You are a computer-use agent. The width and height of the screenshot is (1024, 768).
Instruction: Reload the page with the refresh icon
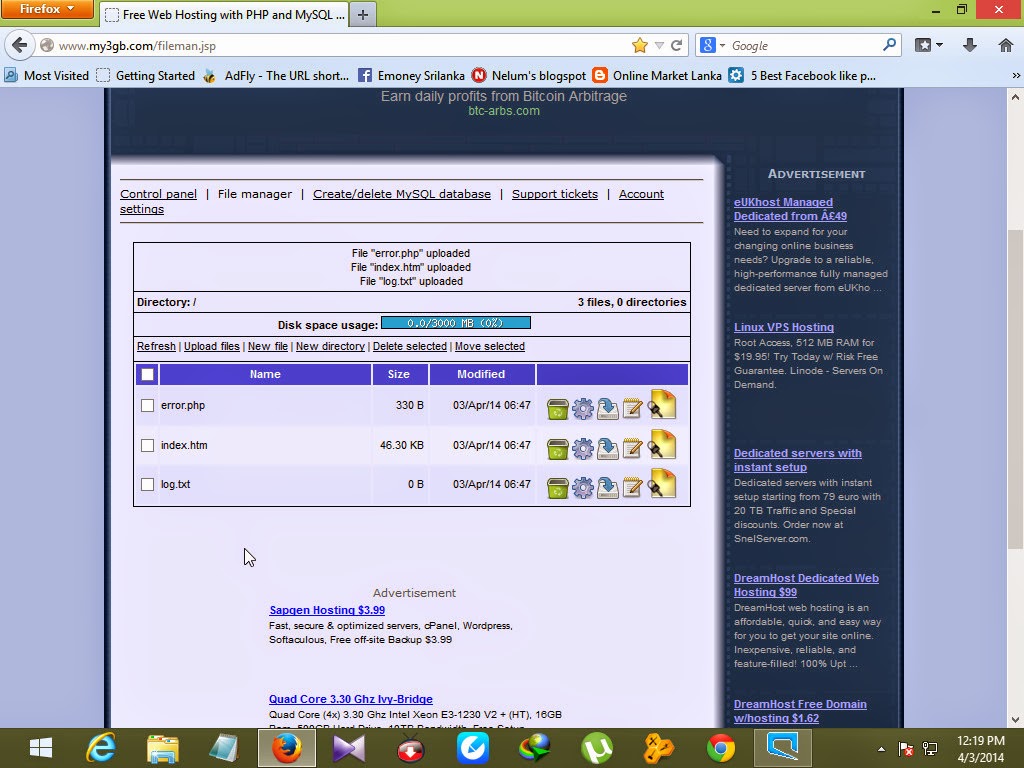coord(677,45)
